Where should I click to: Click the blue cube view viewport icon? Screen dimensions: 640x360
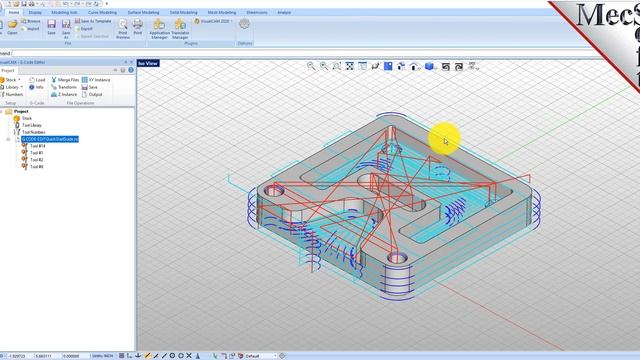click(x=429, y=66)
